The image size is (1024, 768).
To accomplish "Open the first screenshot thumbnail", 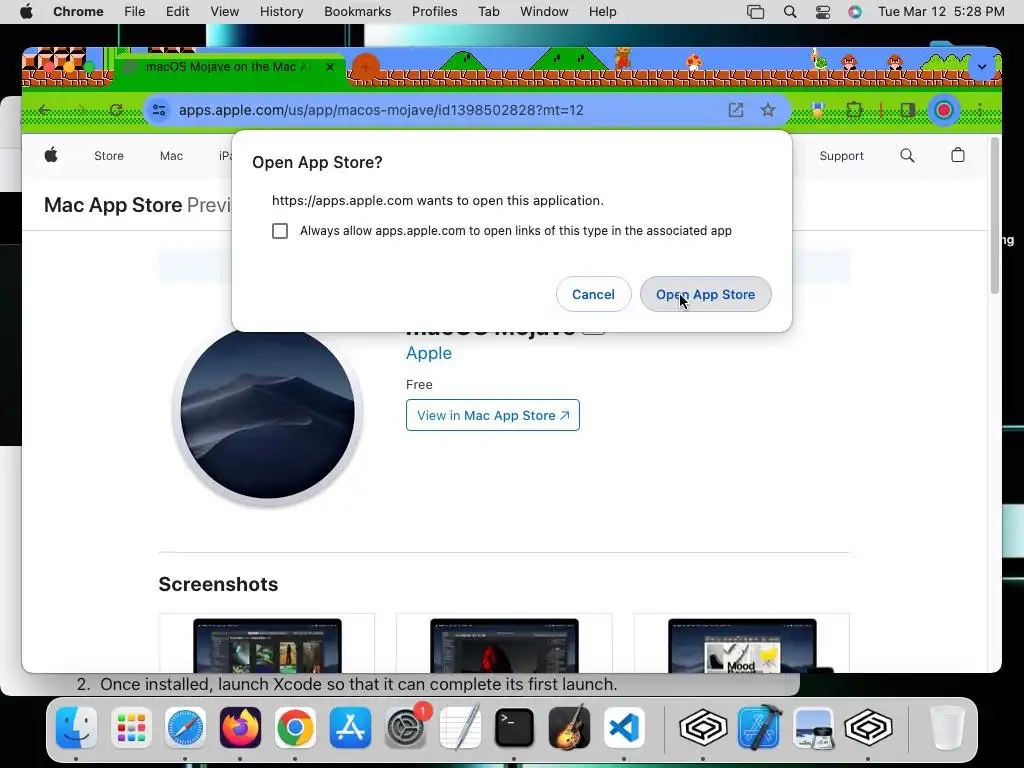I will (x=267, y=644).
